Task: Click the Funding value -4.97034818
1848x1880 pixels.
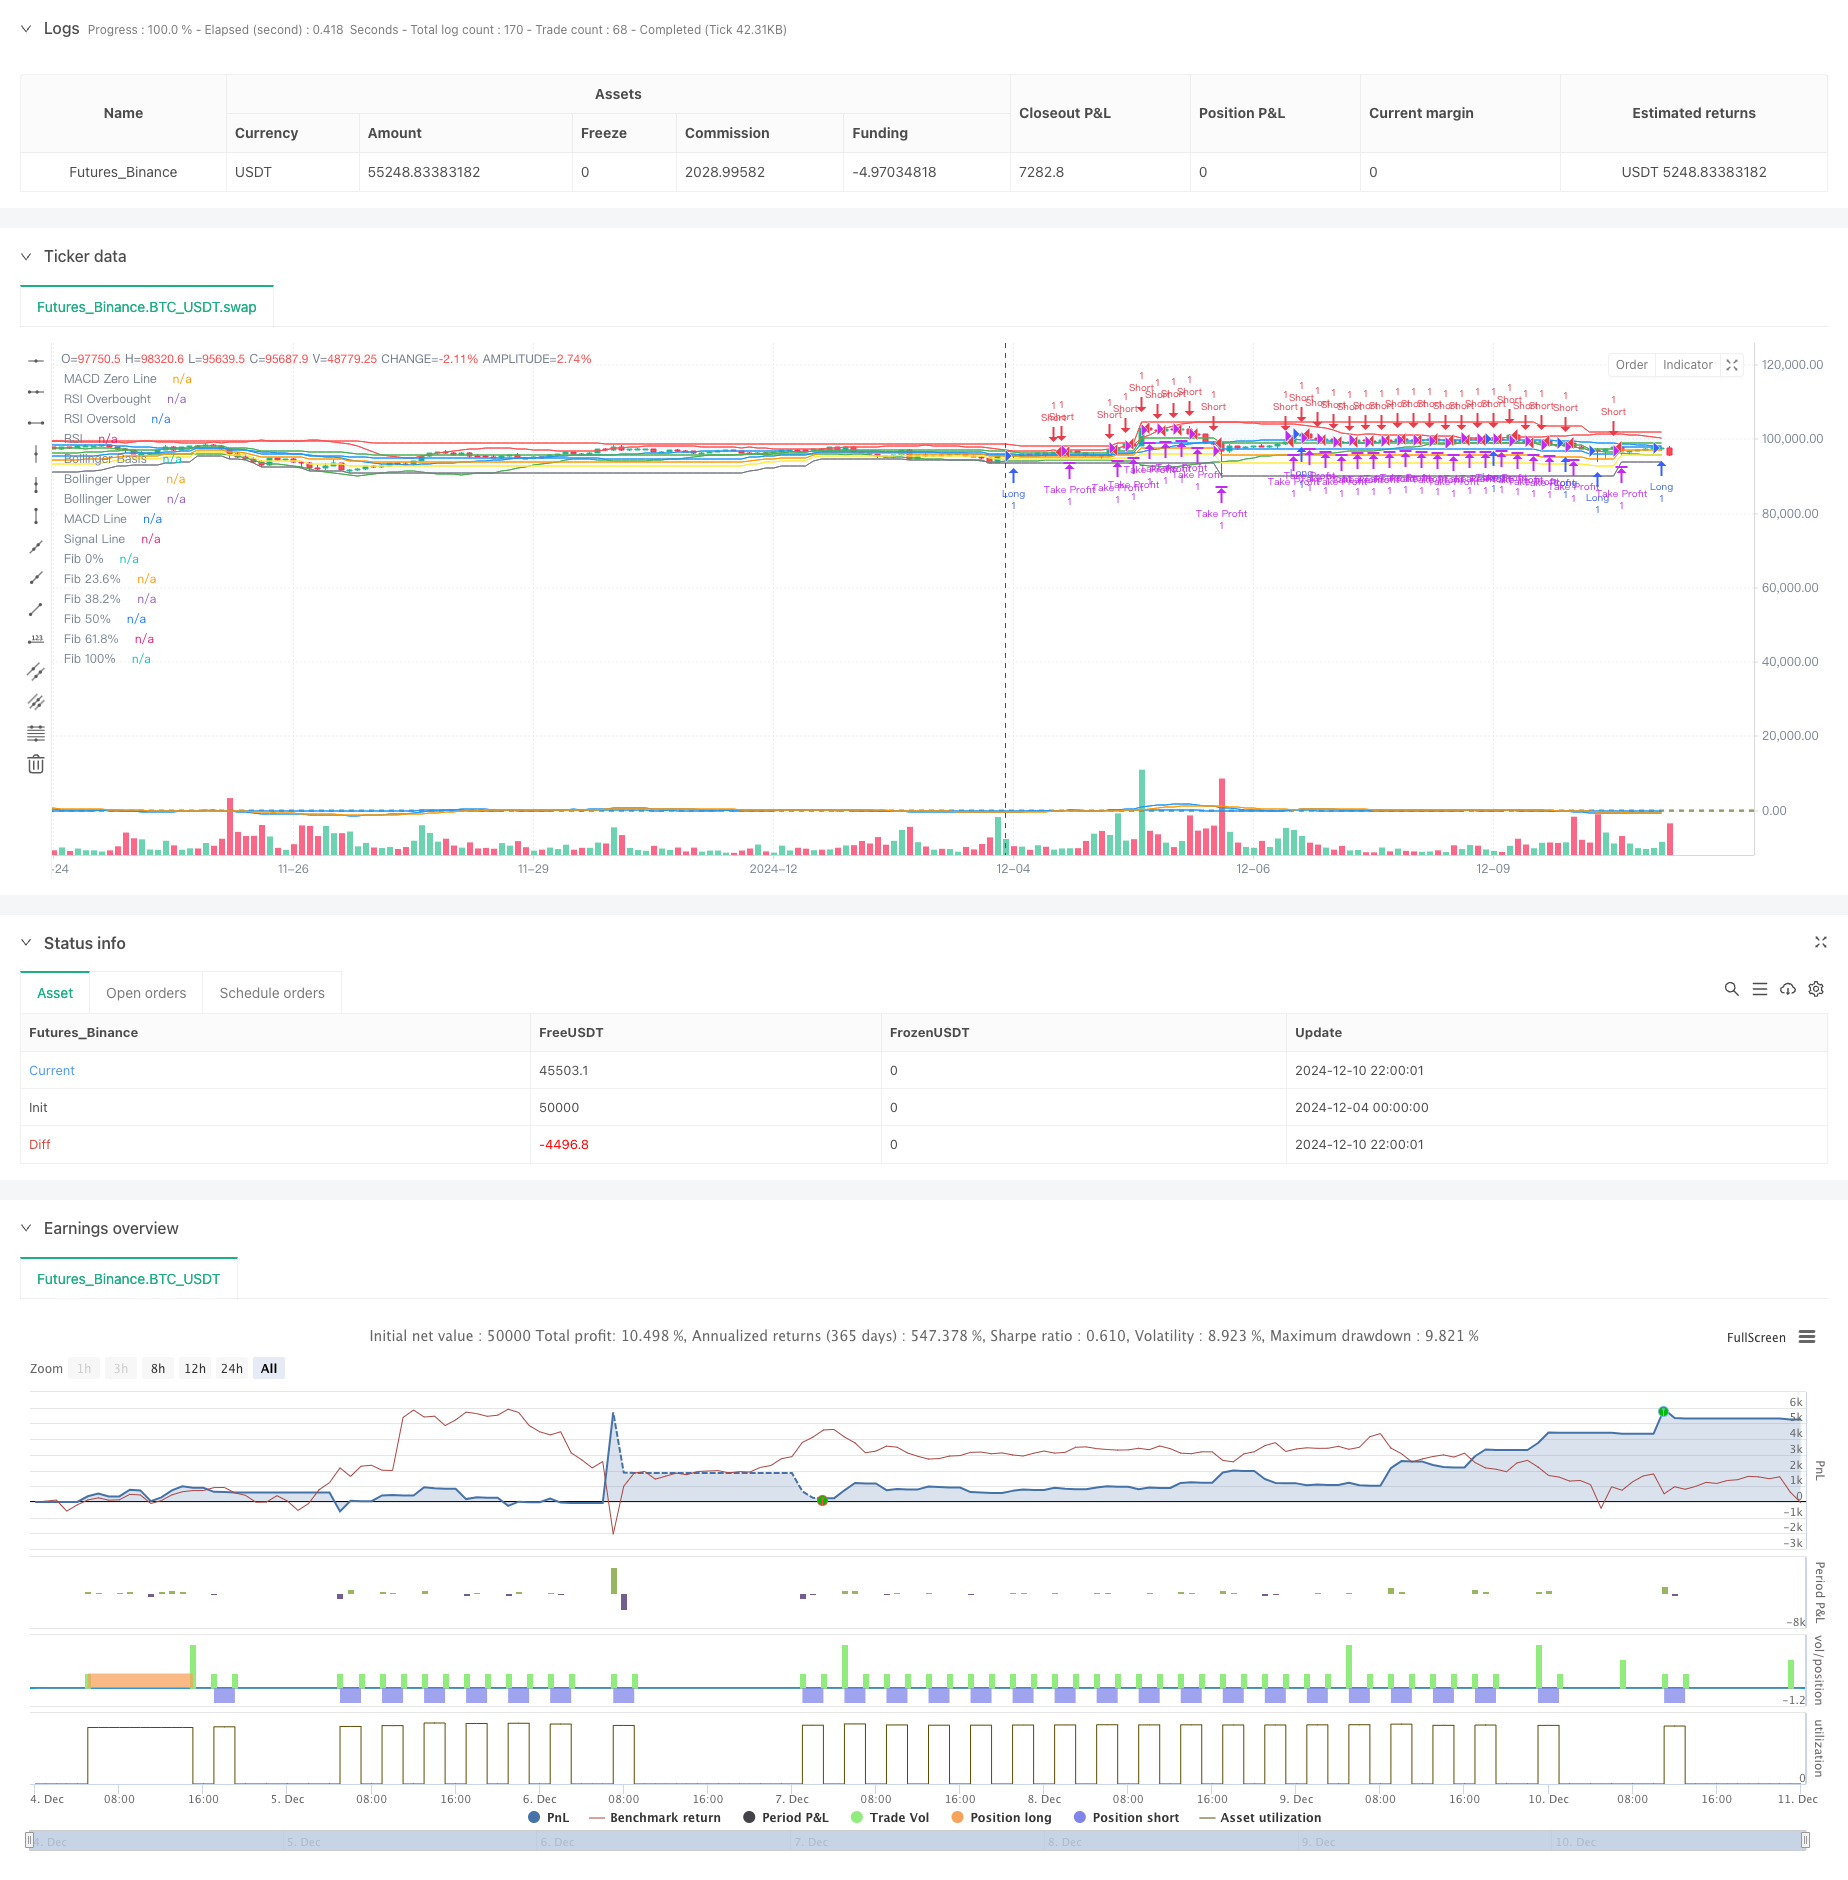Action: click(x=894, y=172)
